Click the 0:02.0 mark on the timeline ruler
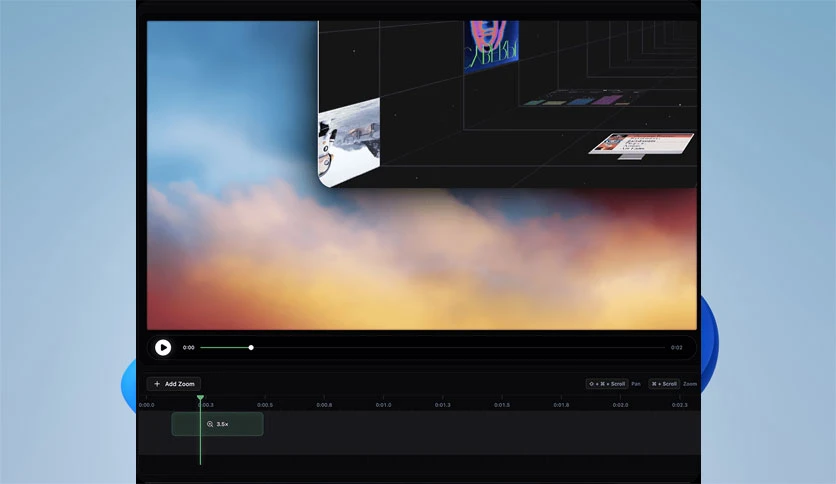The height and width of the screenshot is (484, 836). tap(620, 405)
